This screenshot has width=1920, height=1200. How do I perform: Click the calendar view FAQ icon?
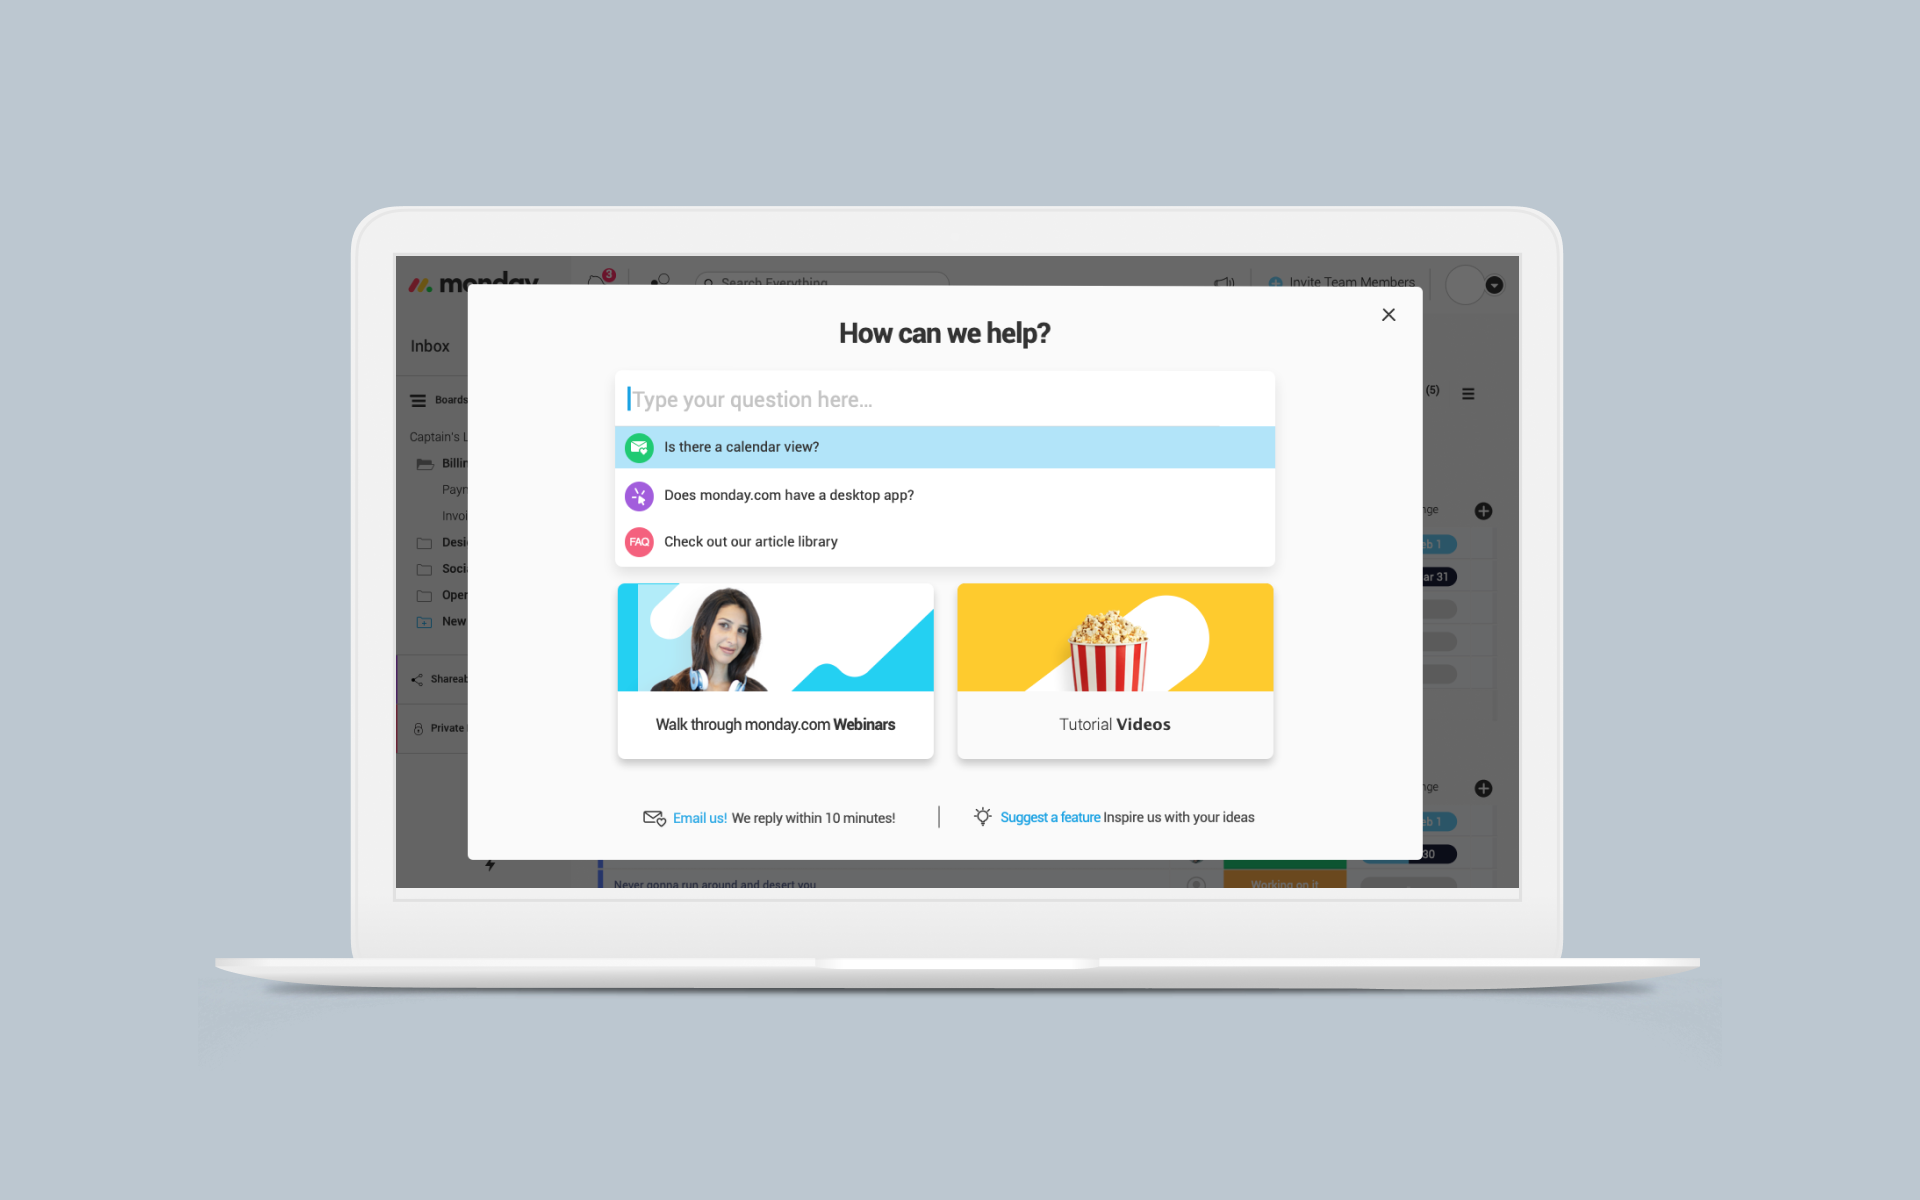(639, 447)
